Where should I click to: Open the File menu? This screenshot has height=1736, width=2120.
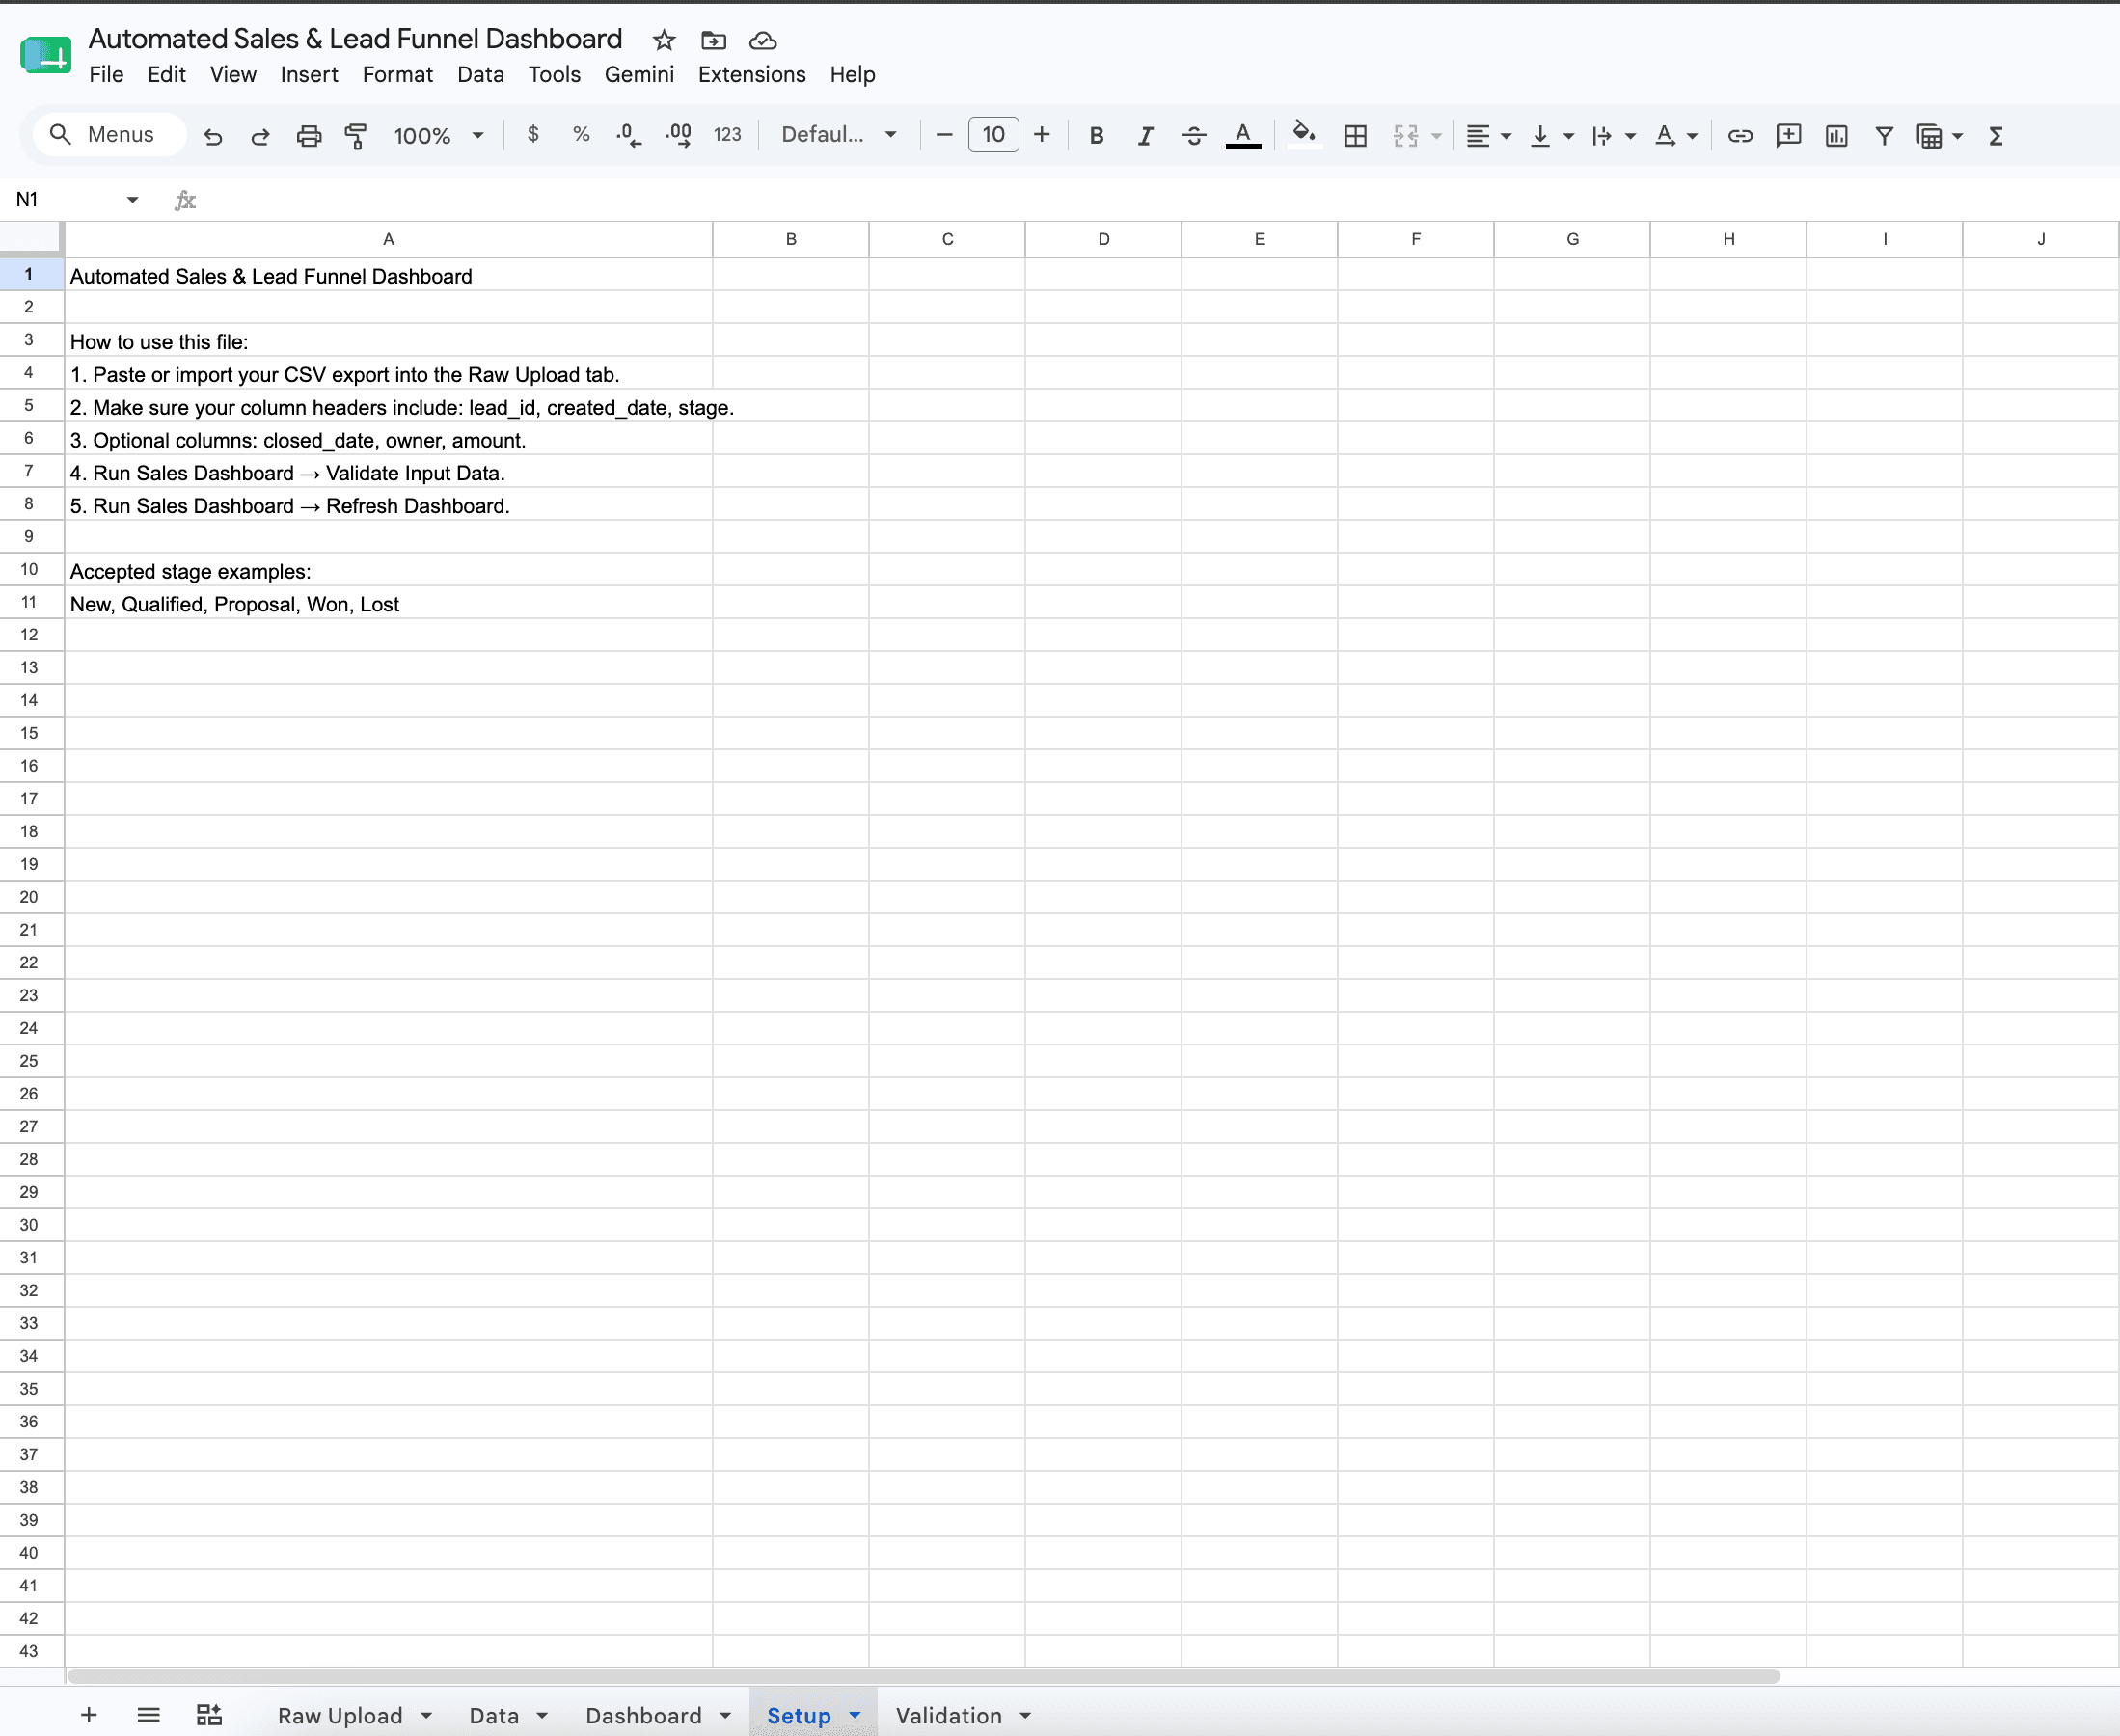106,75
